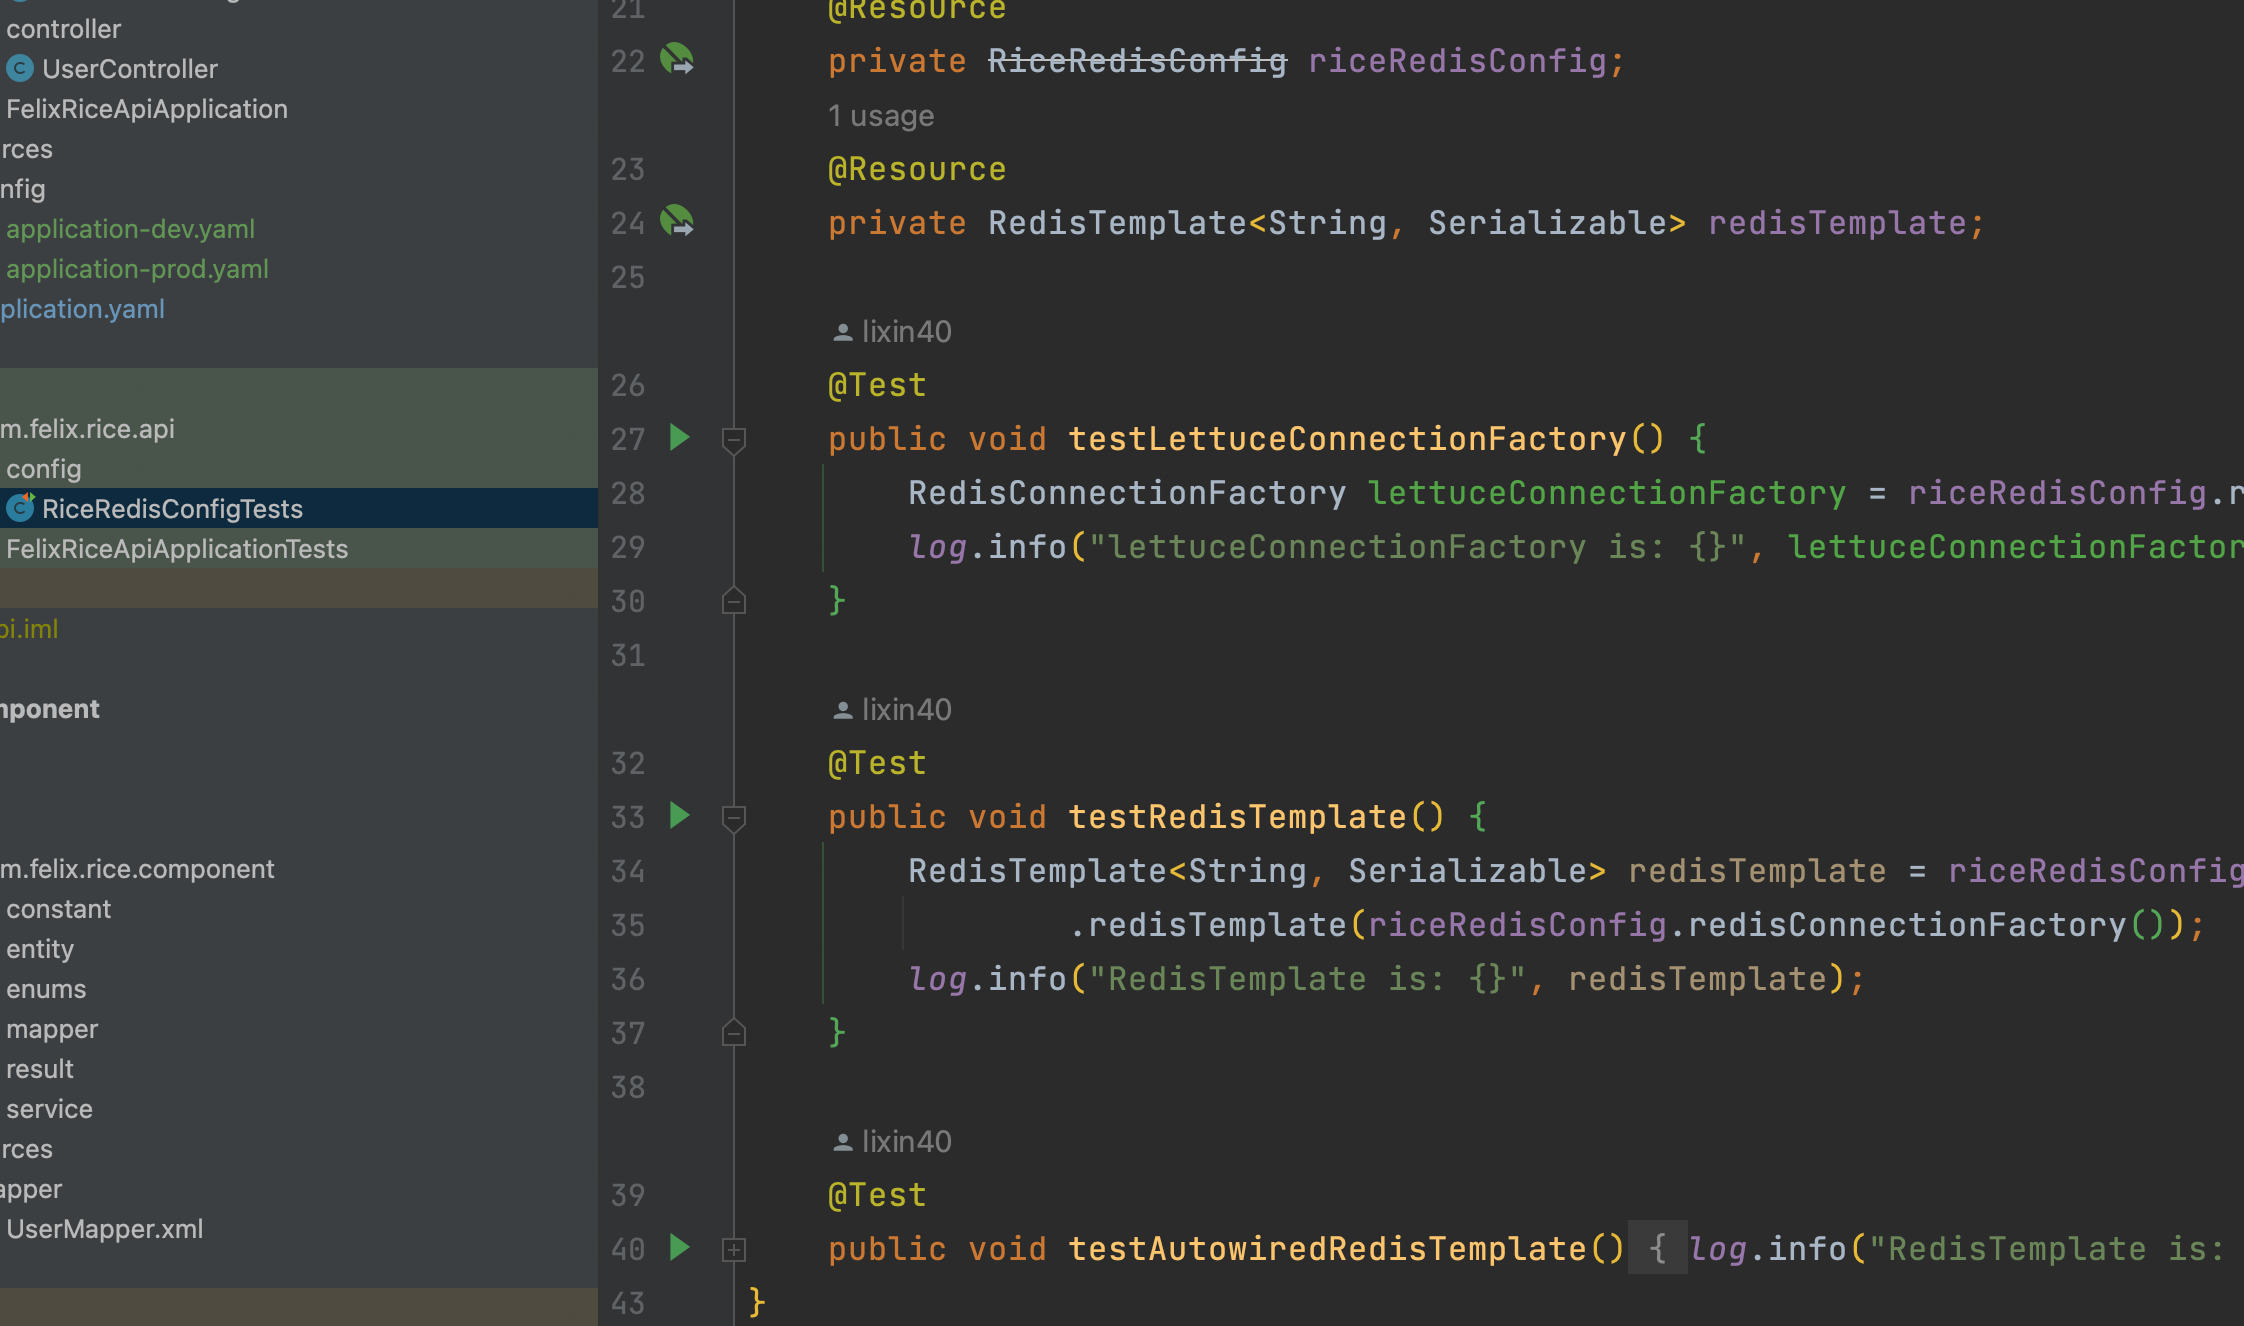The image size is (2244, 1326).
Task: Click redisTemplate field name on line 24
Action: tap(1837, 223)
